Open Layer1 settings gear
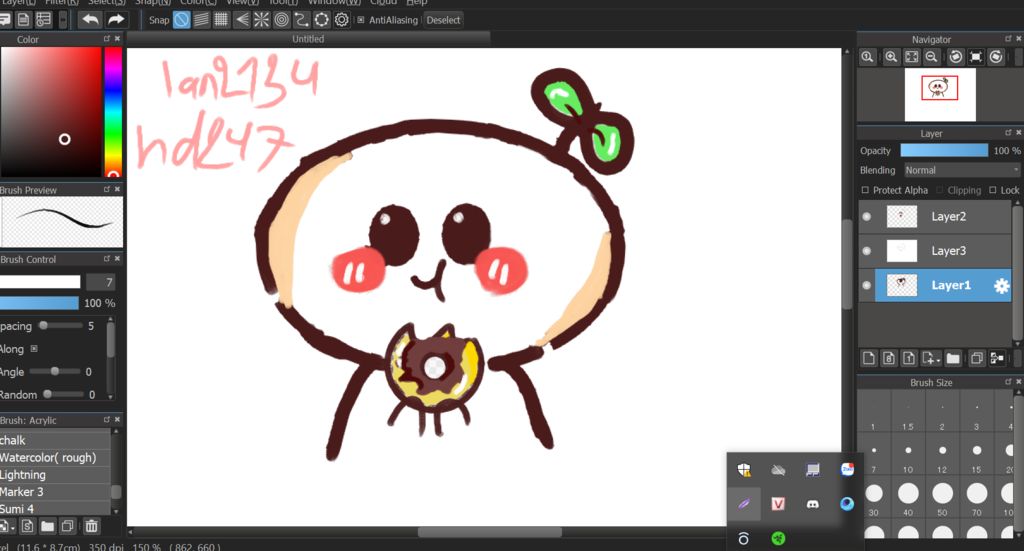 click(1001, 285)
